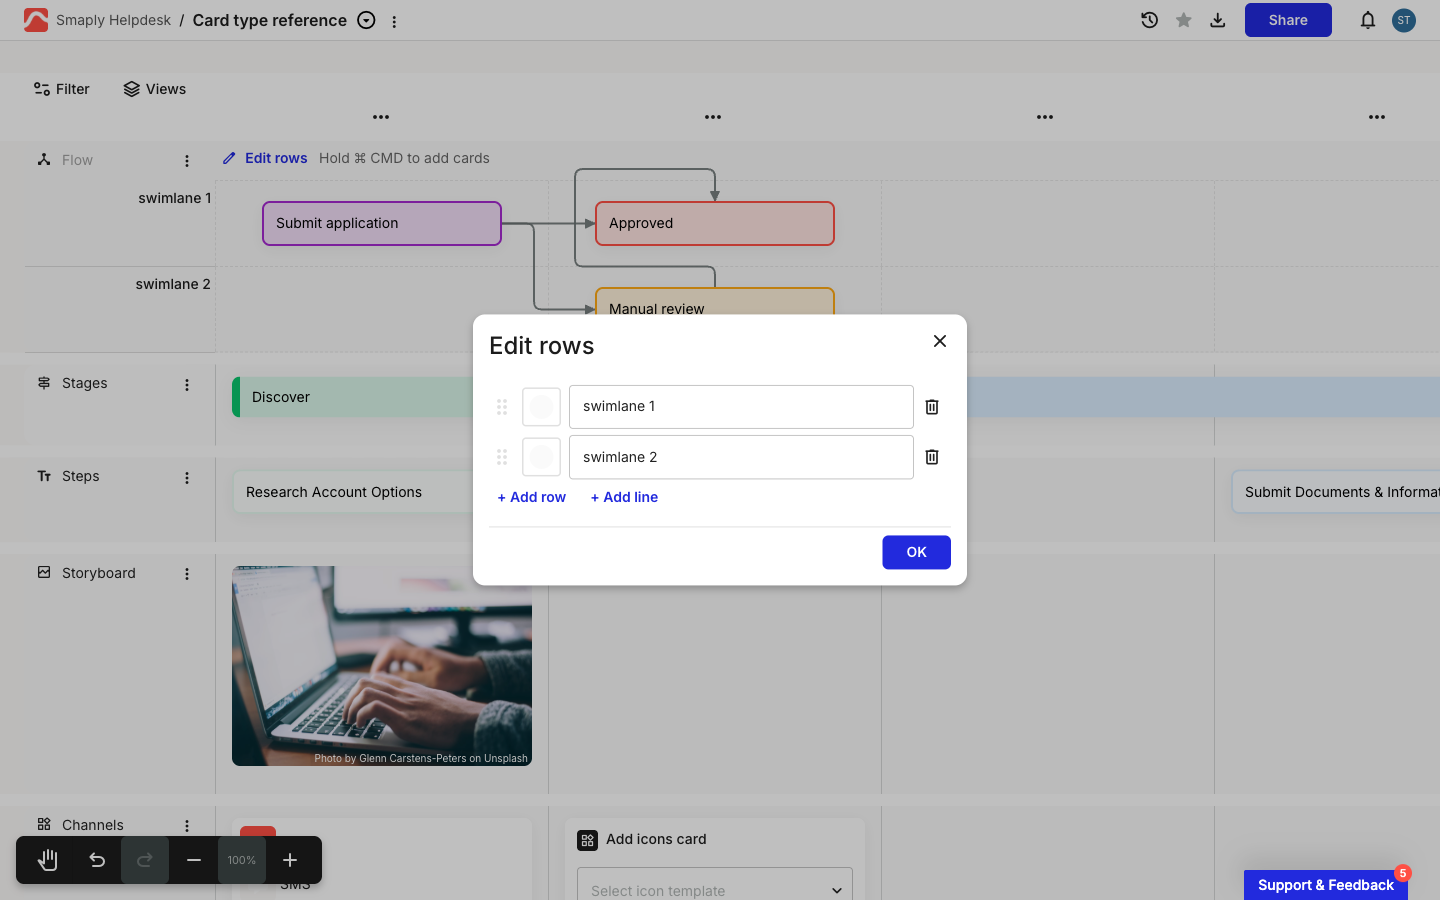Star this journey map as favorite

1184,20
